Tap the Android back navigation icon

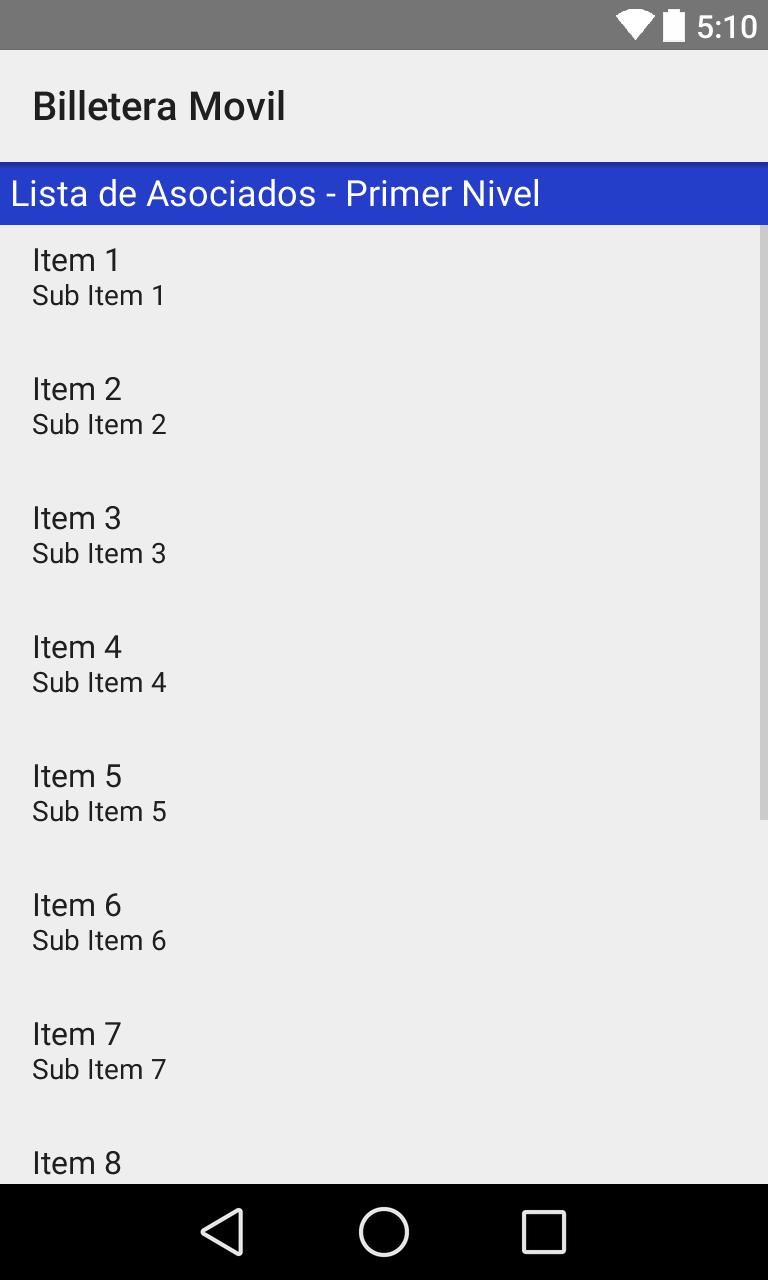(222, 1231)
